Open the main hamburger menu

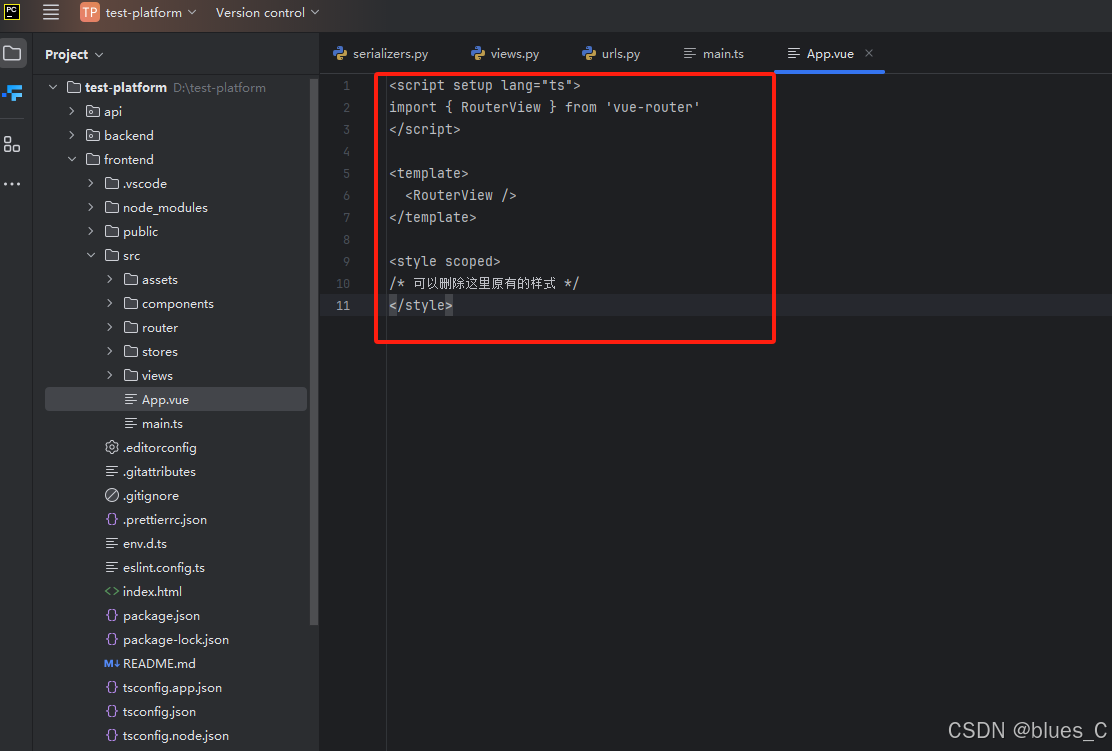[x=50, y=12]
